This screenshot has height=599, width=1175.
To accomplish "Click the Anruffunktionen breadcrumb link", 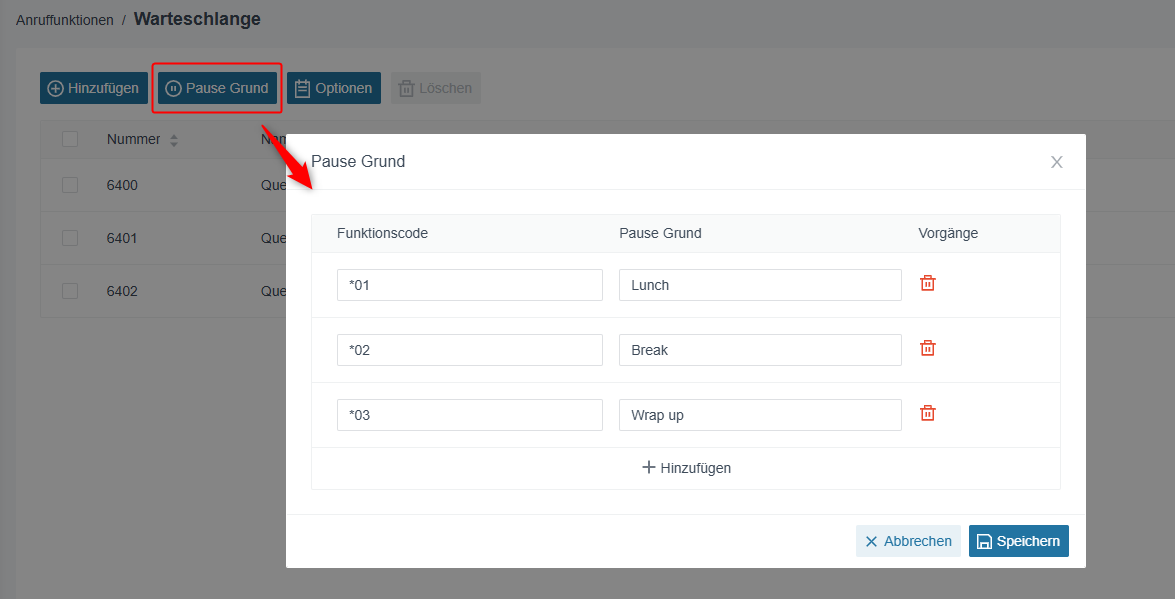I will click(x=64, y=20).
